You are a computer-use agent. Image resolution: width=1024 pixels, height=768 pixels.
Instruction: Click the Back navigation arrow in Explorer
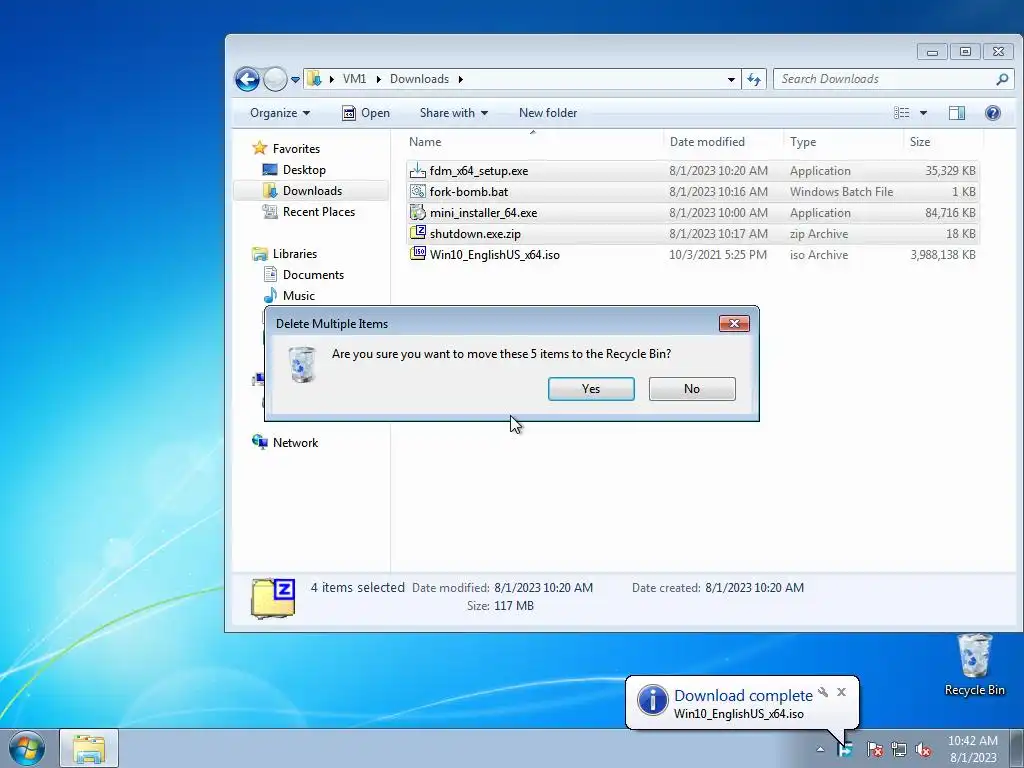[247, 80]
